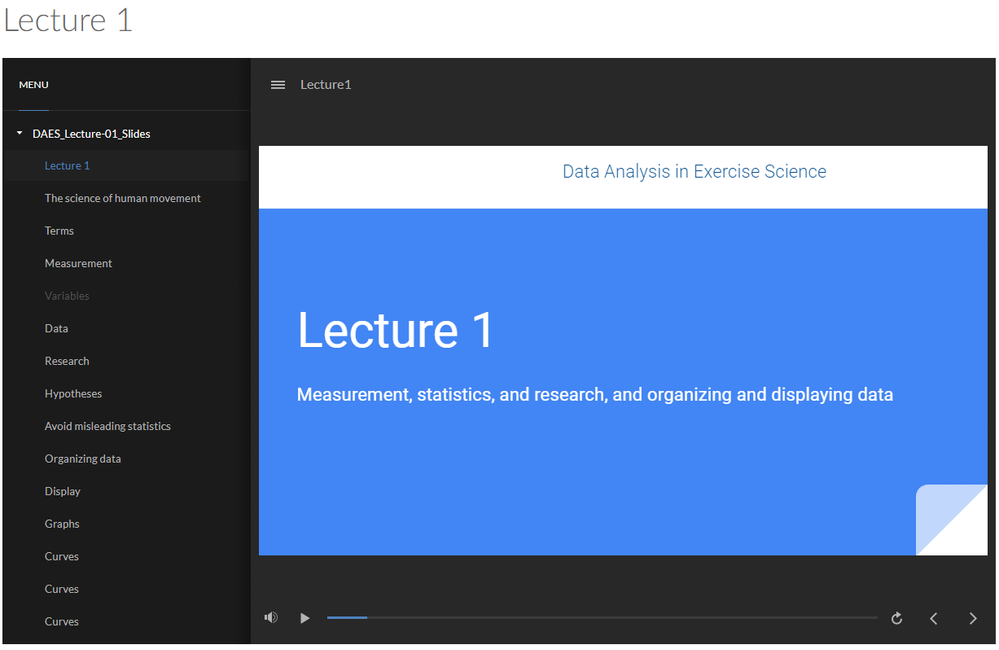Select Measurement in the slide menu
Viewport: 999px width, 650px height.
click(78, 263)
